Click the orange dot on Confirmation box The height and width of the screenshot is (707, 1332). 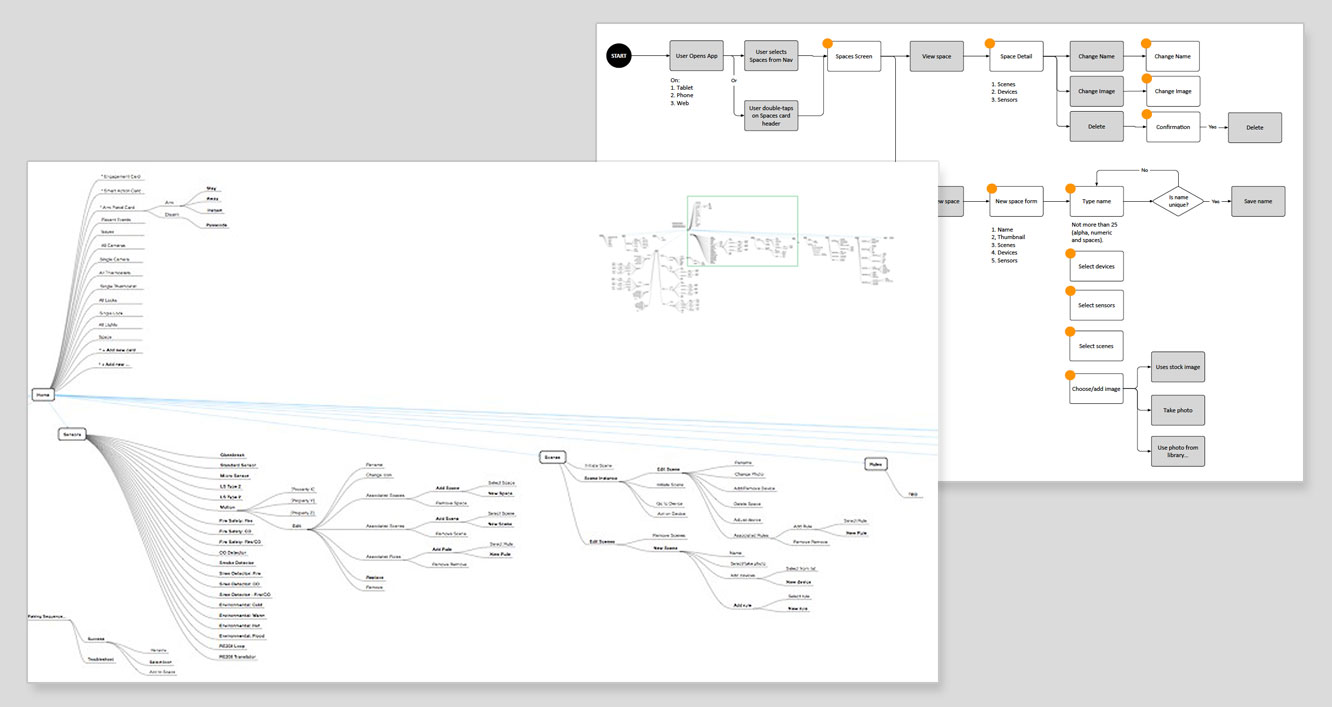pyautogui.click(x=1147, y=114)
